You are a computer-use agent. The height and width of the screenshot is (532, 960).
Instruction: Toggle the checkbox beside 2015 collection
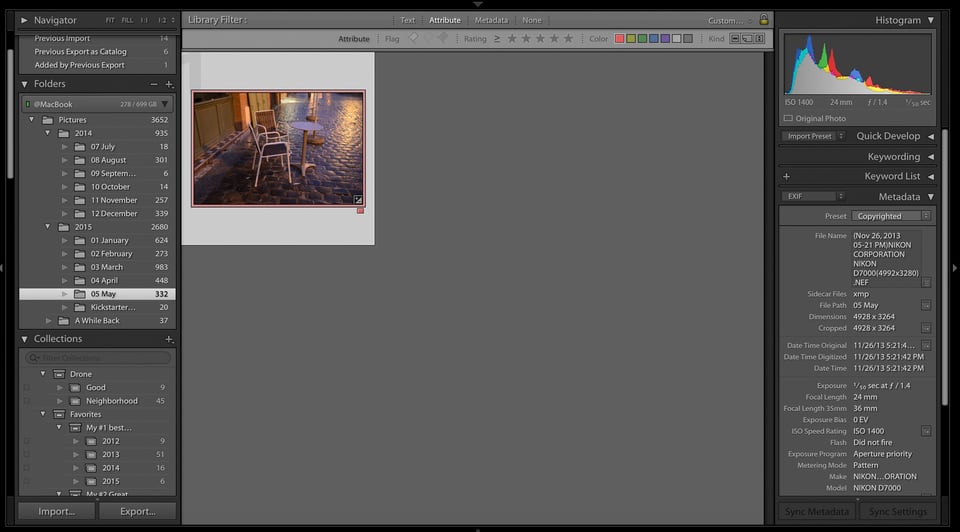click(26, 481)
